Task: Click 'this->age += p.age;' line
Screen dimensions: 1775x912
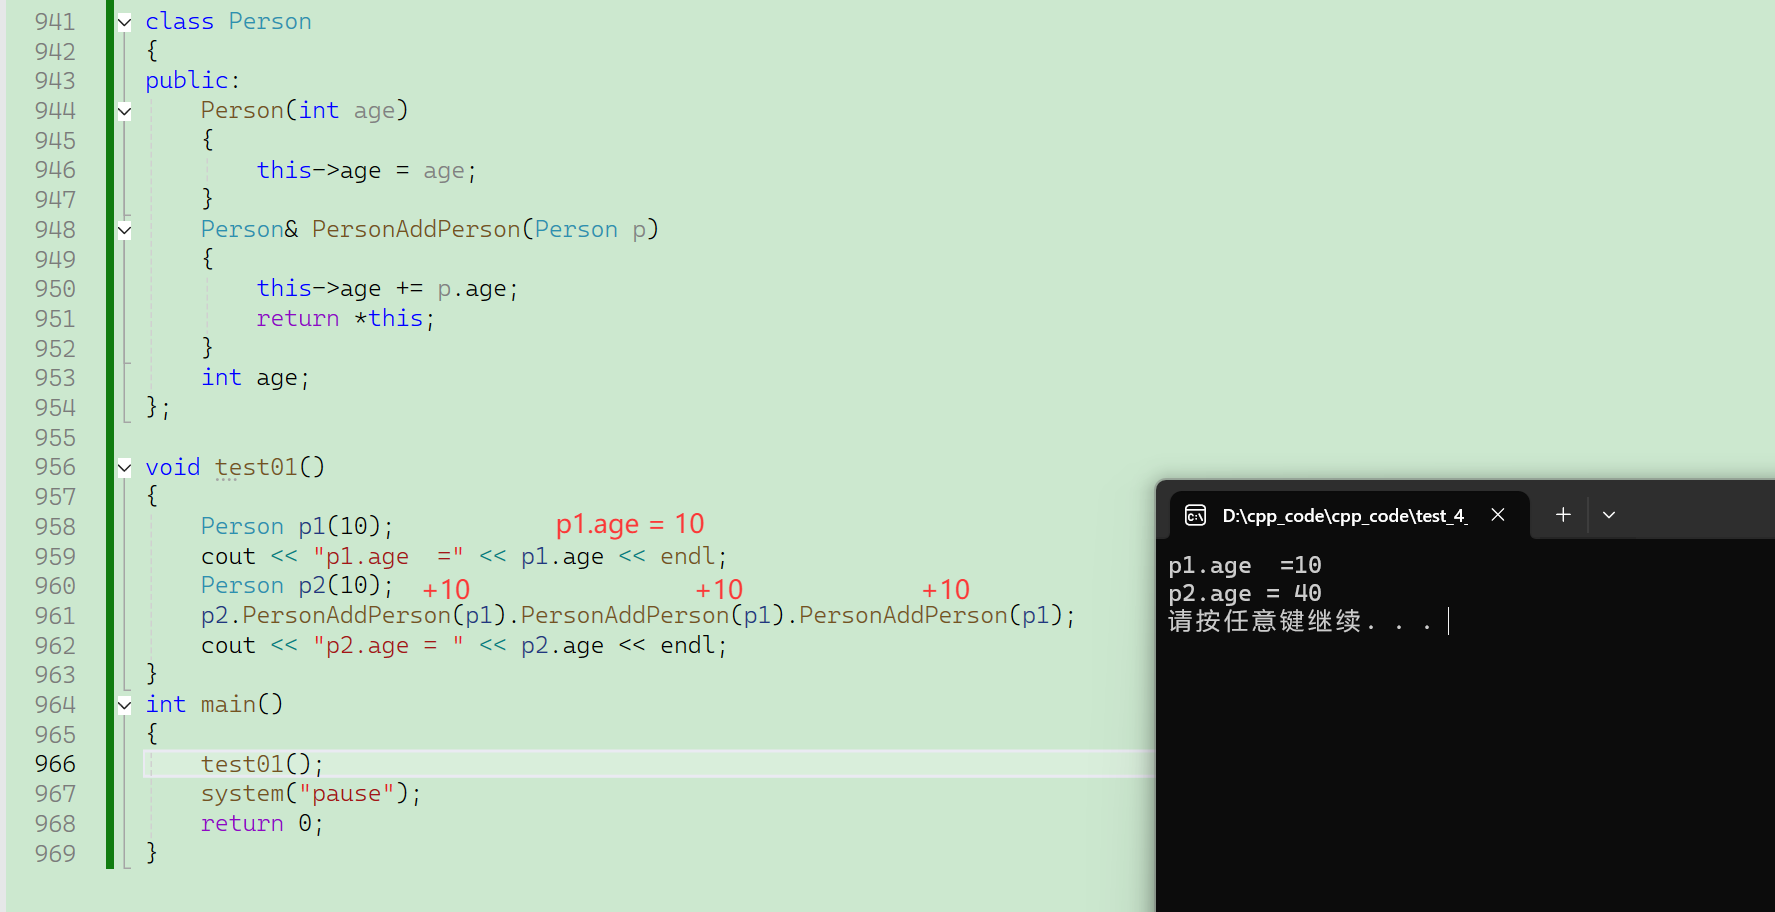Action: point(387,289)
